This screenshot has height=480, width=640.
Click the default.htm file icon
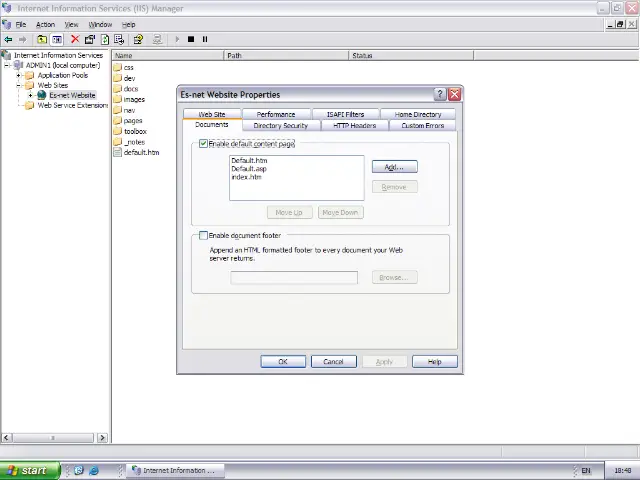point(118,152)
